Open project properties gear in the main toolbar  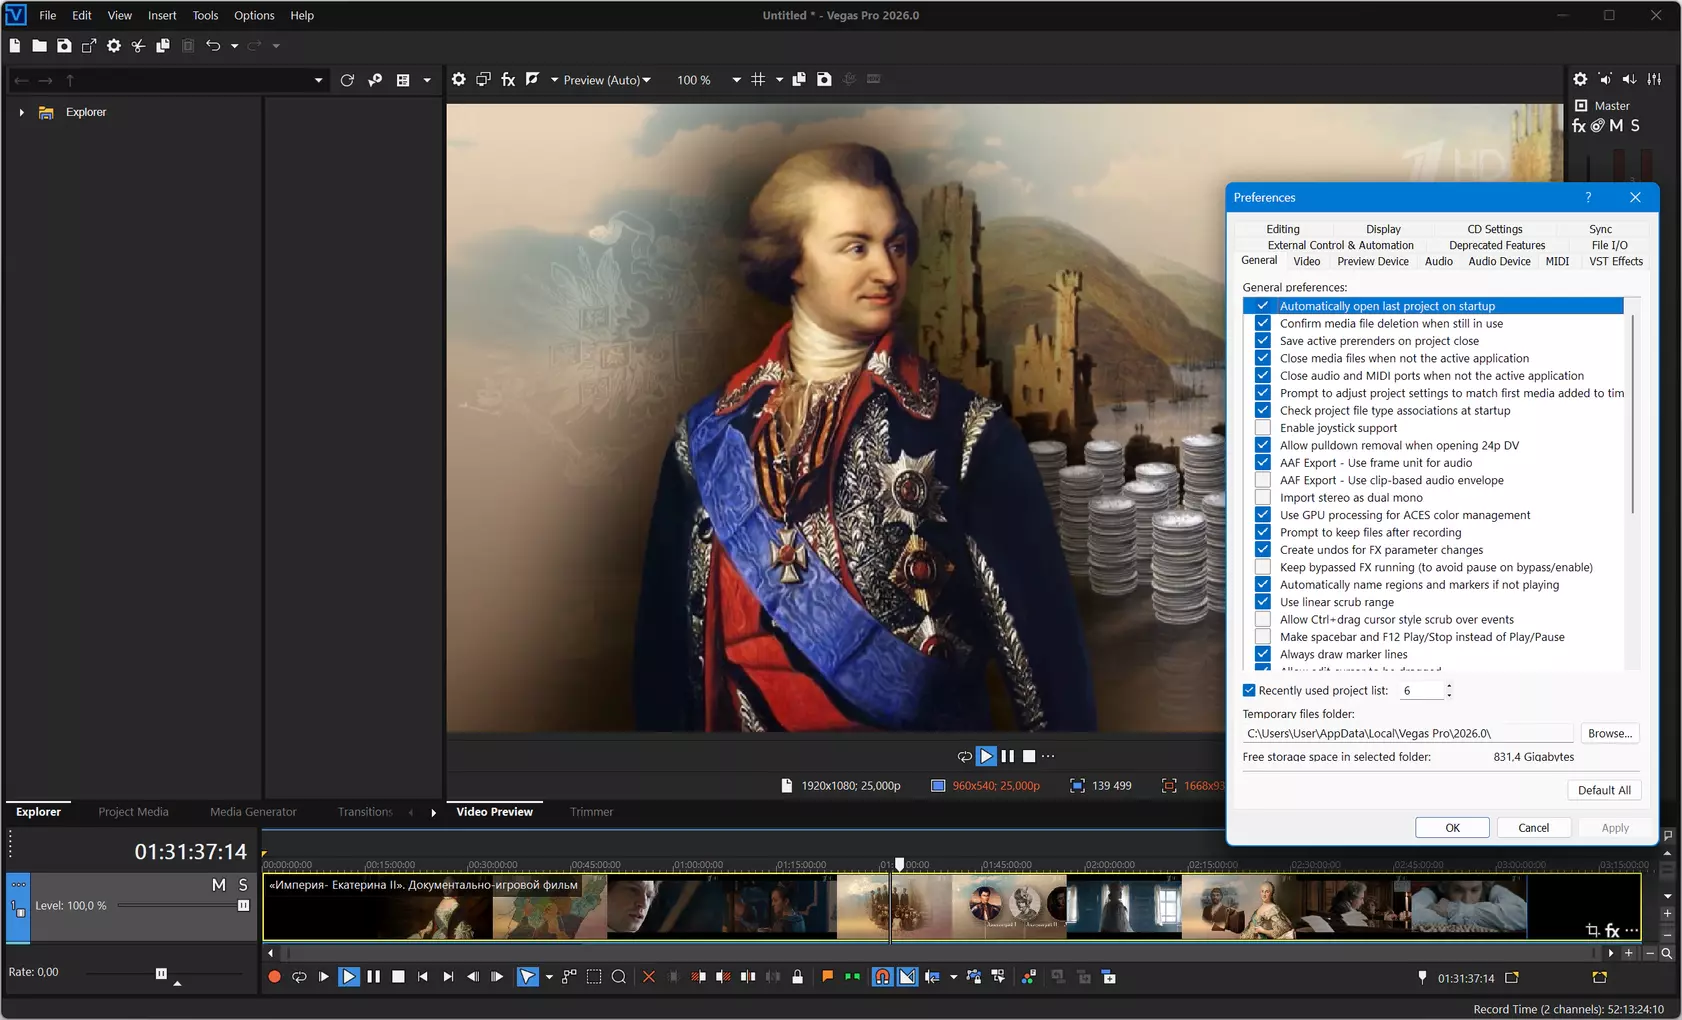click(x=114, y=46)
